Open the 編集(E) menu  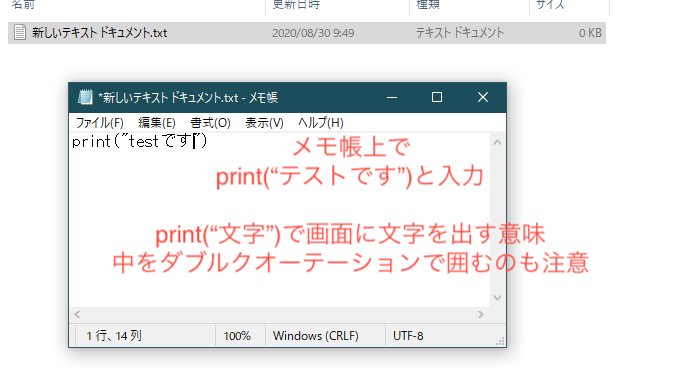click(x=157, y=123)
